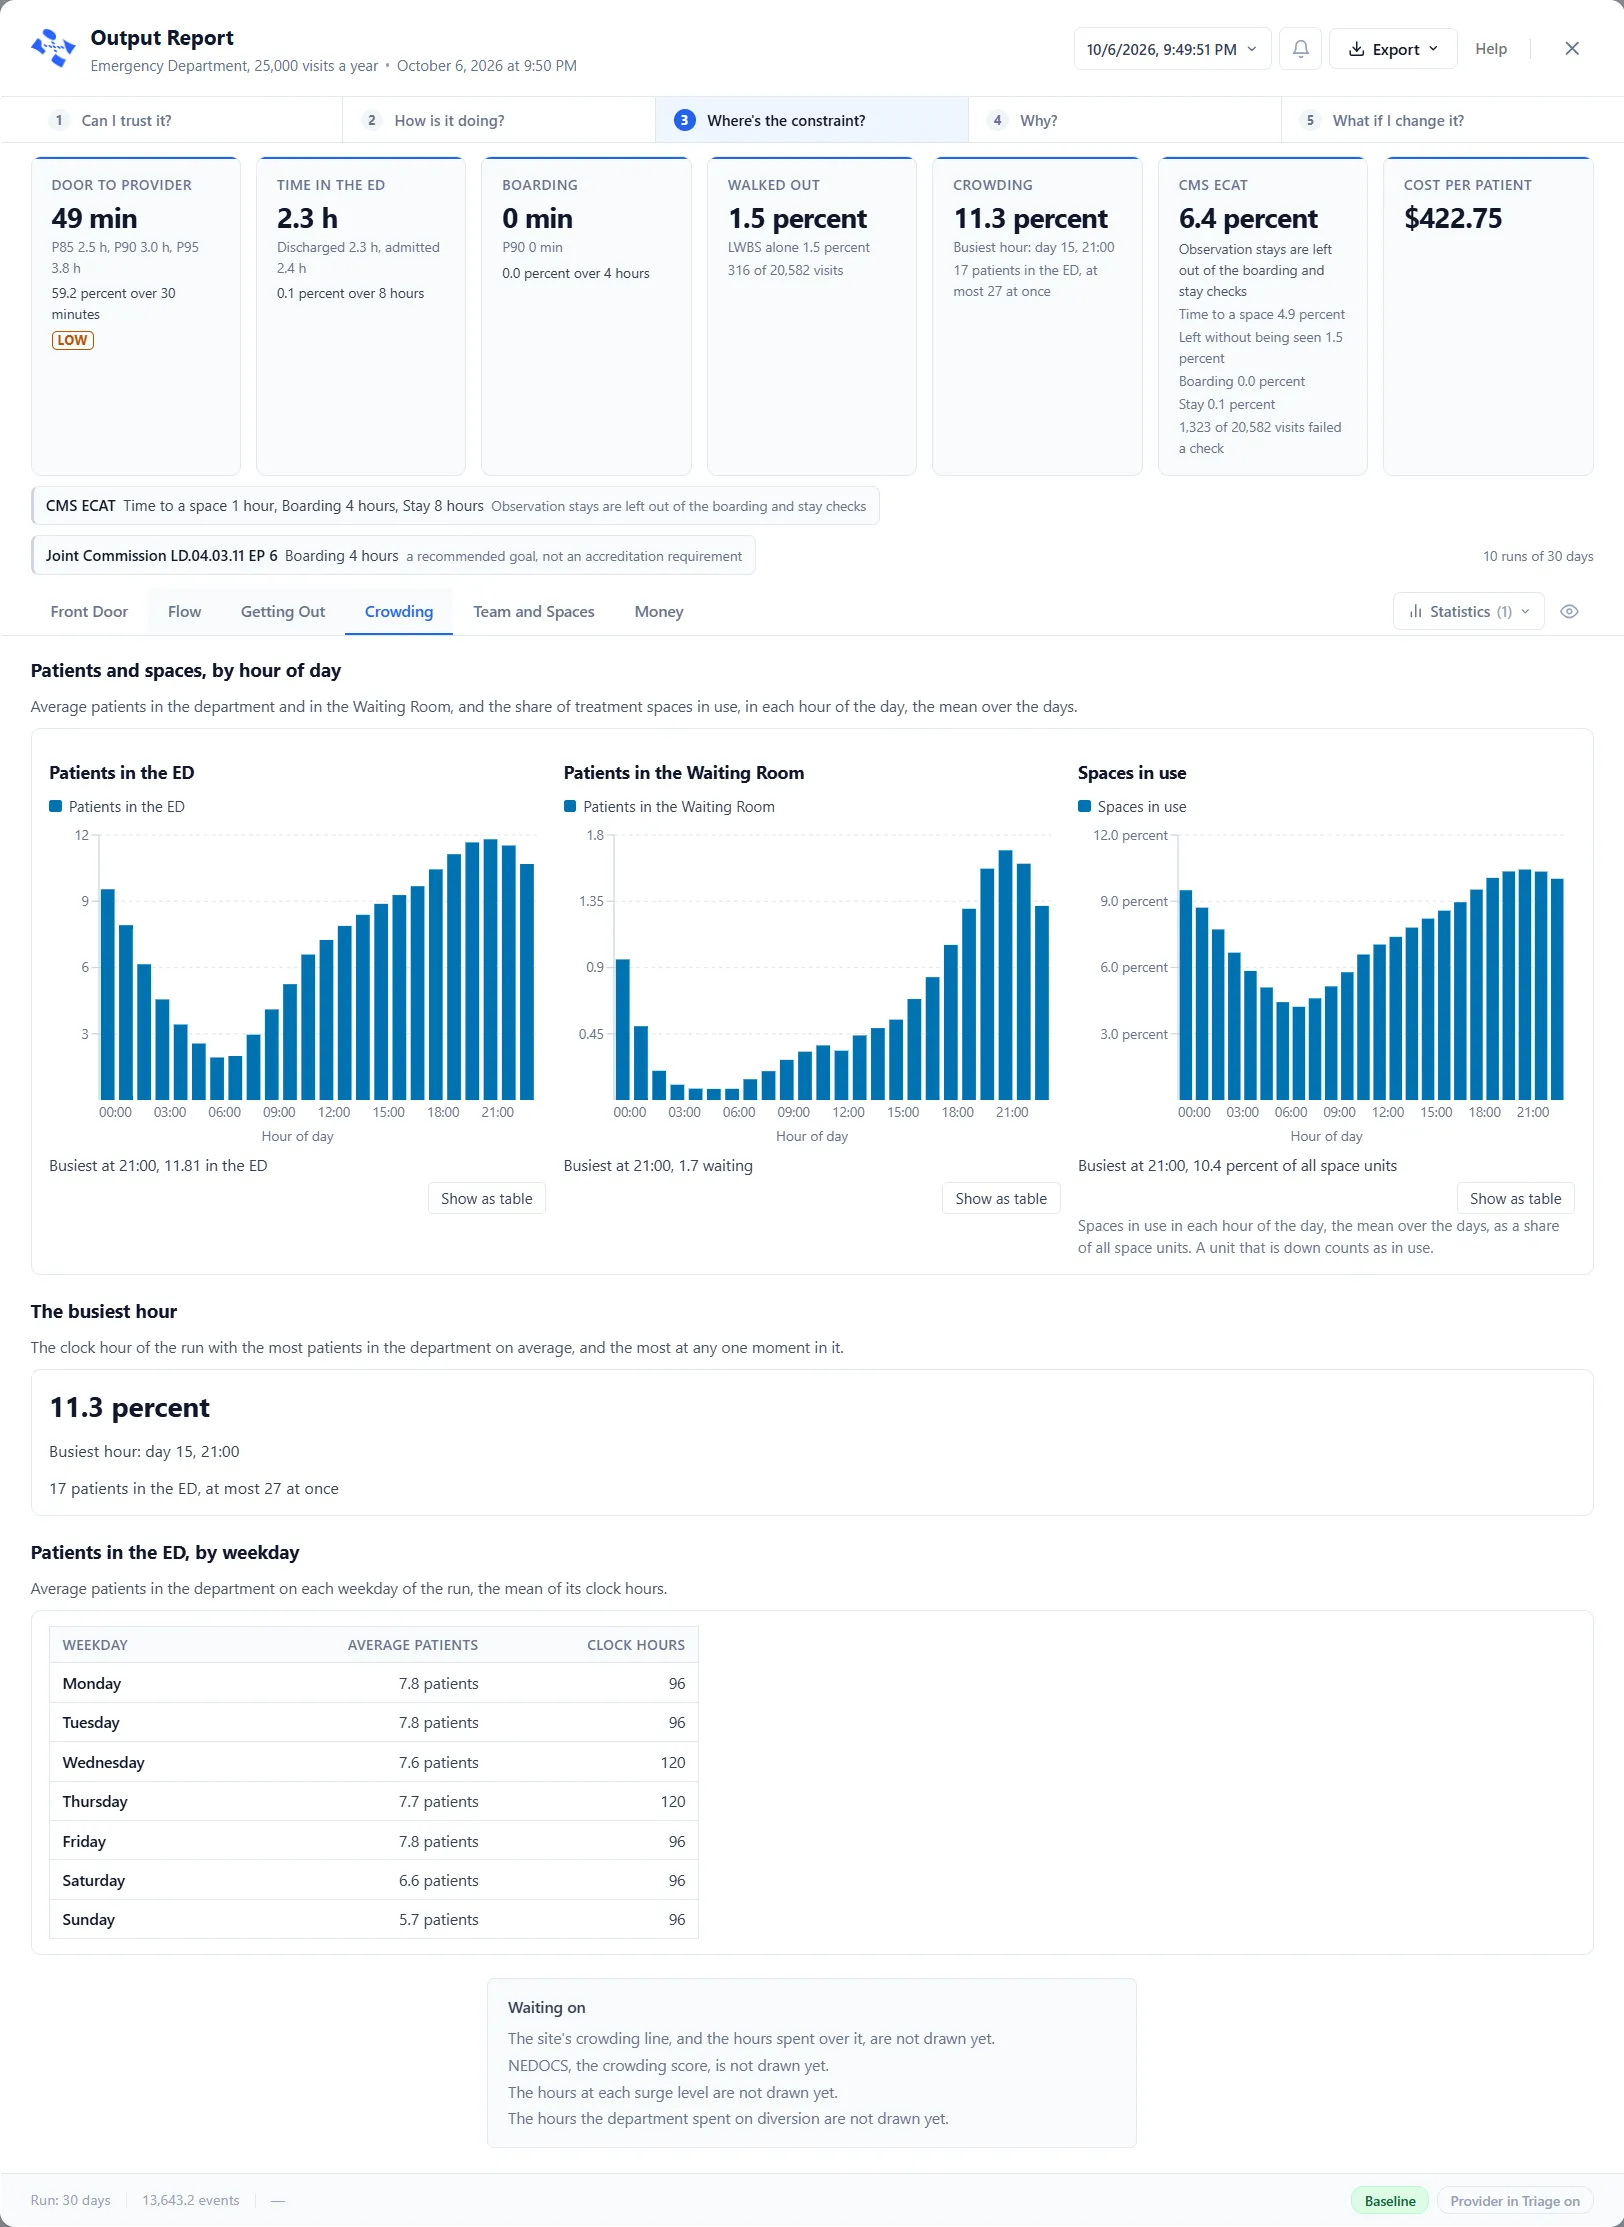Click the bar chart icon in Statistics
The width and height of the screenshot is (1624, 2227).
pos(1415,612)
